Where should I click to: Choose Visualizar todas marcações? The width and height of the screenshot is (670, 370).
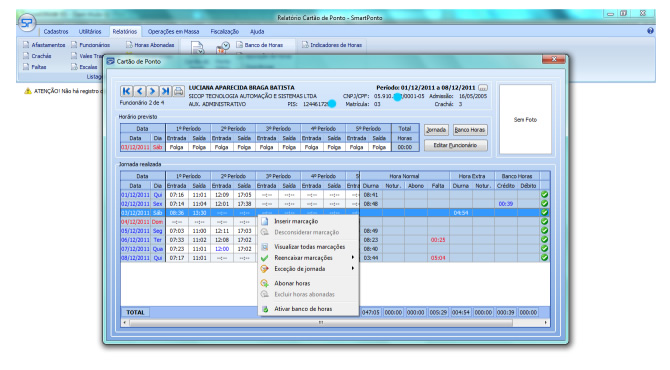pyautogui.click(x=309, y=247)
